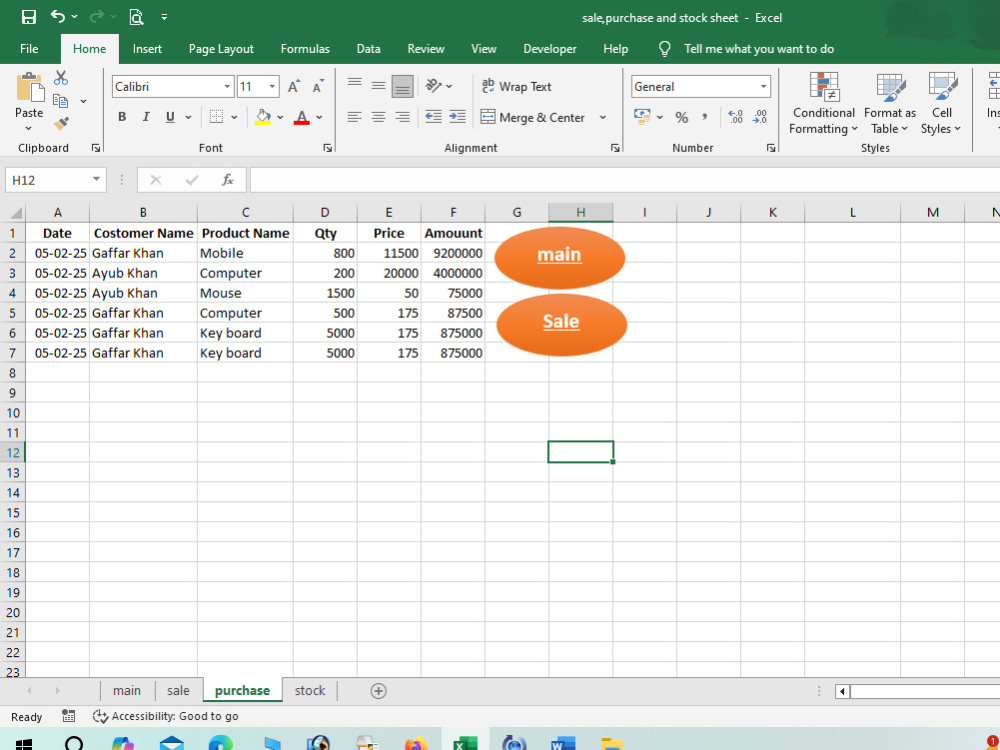
Task: Switch to the Insert ribbon tab
Action: coord(147,49)
